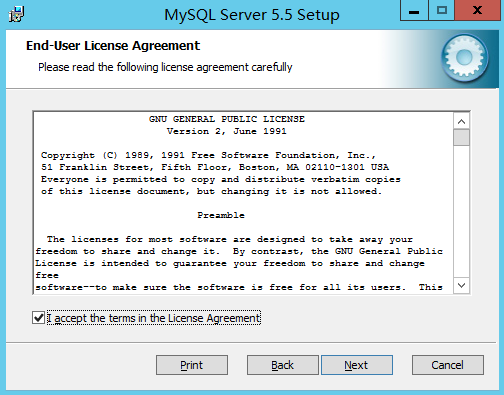Screen dimensions: 504x395
Task: Close the MySQL Server 5.5 Setup dialog
Action: tap(477, 11)
